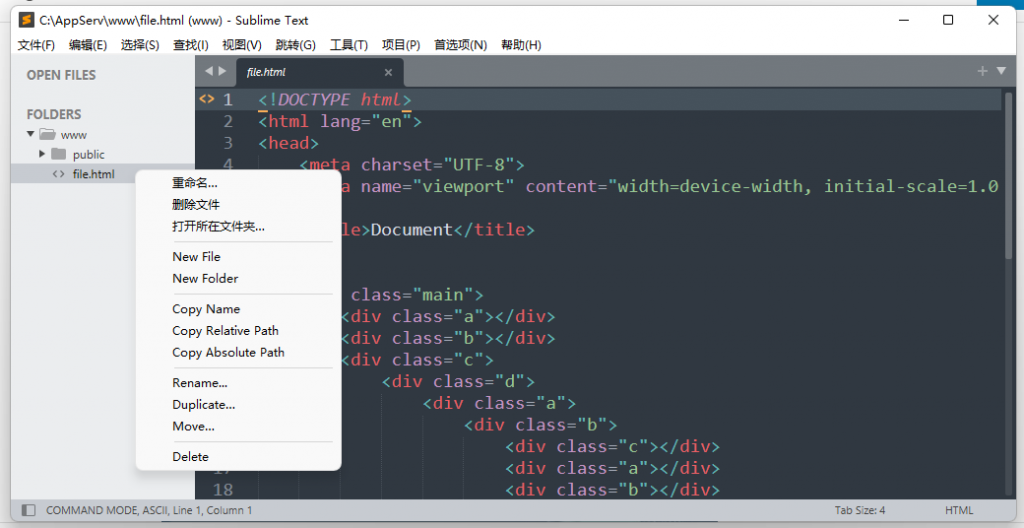Select New Folder in context menu

pyautogui.click(x=205, y=278)
